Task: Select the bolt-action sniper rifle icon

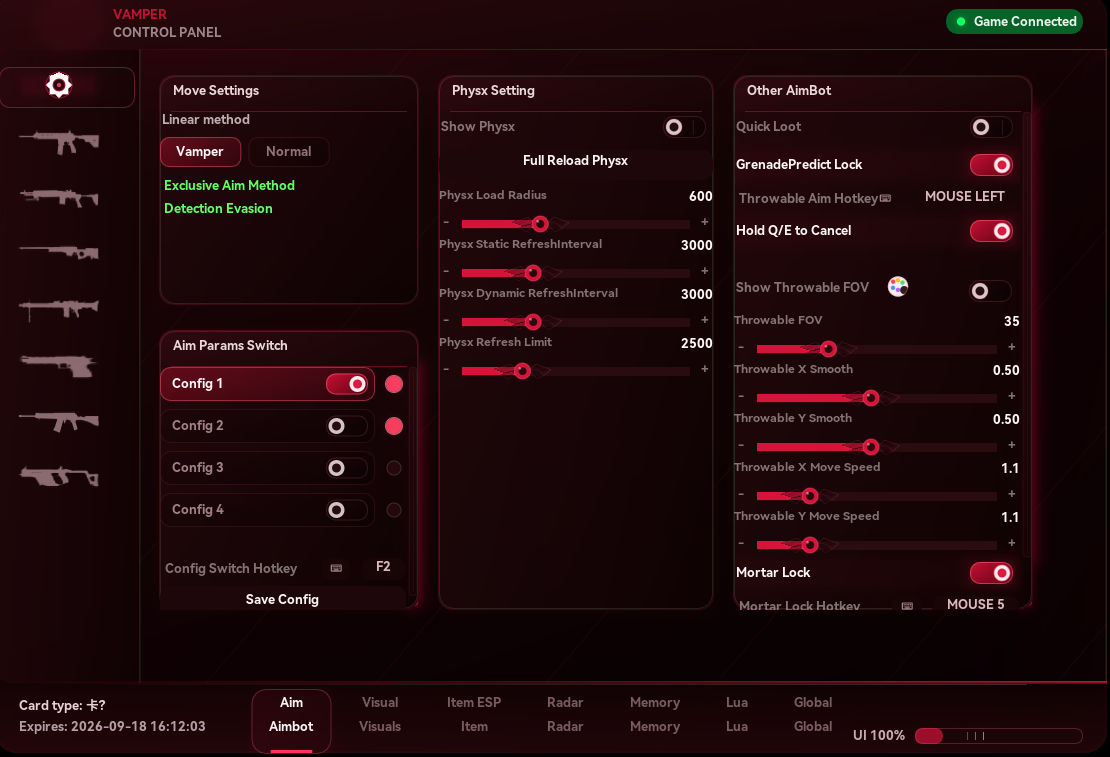Action: pos(59,252)
